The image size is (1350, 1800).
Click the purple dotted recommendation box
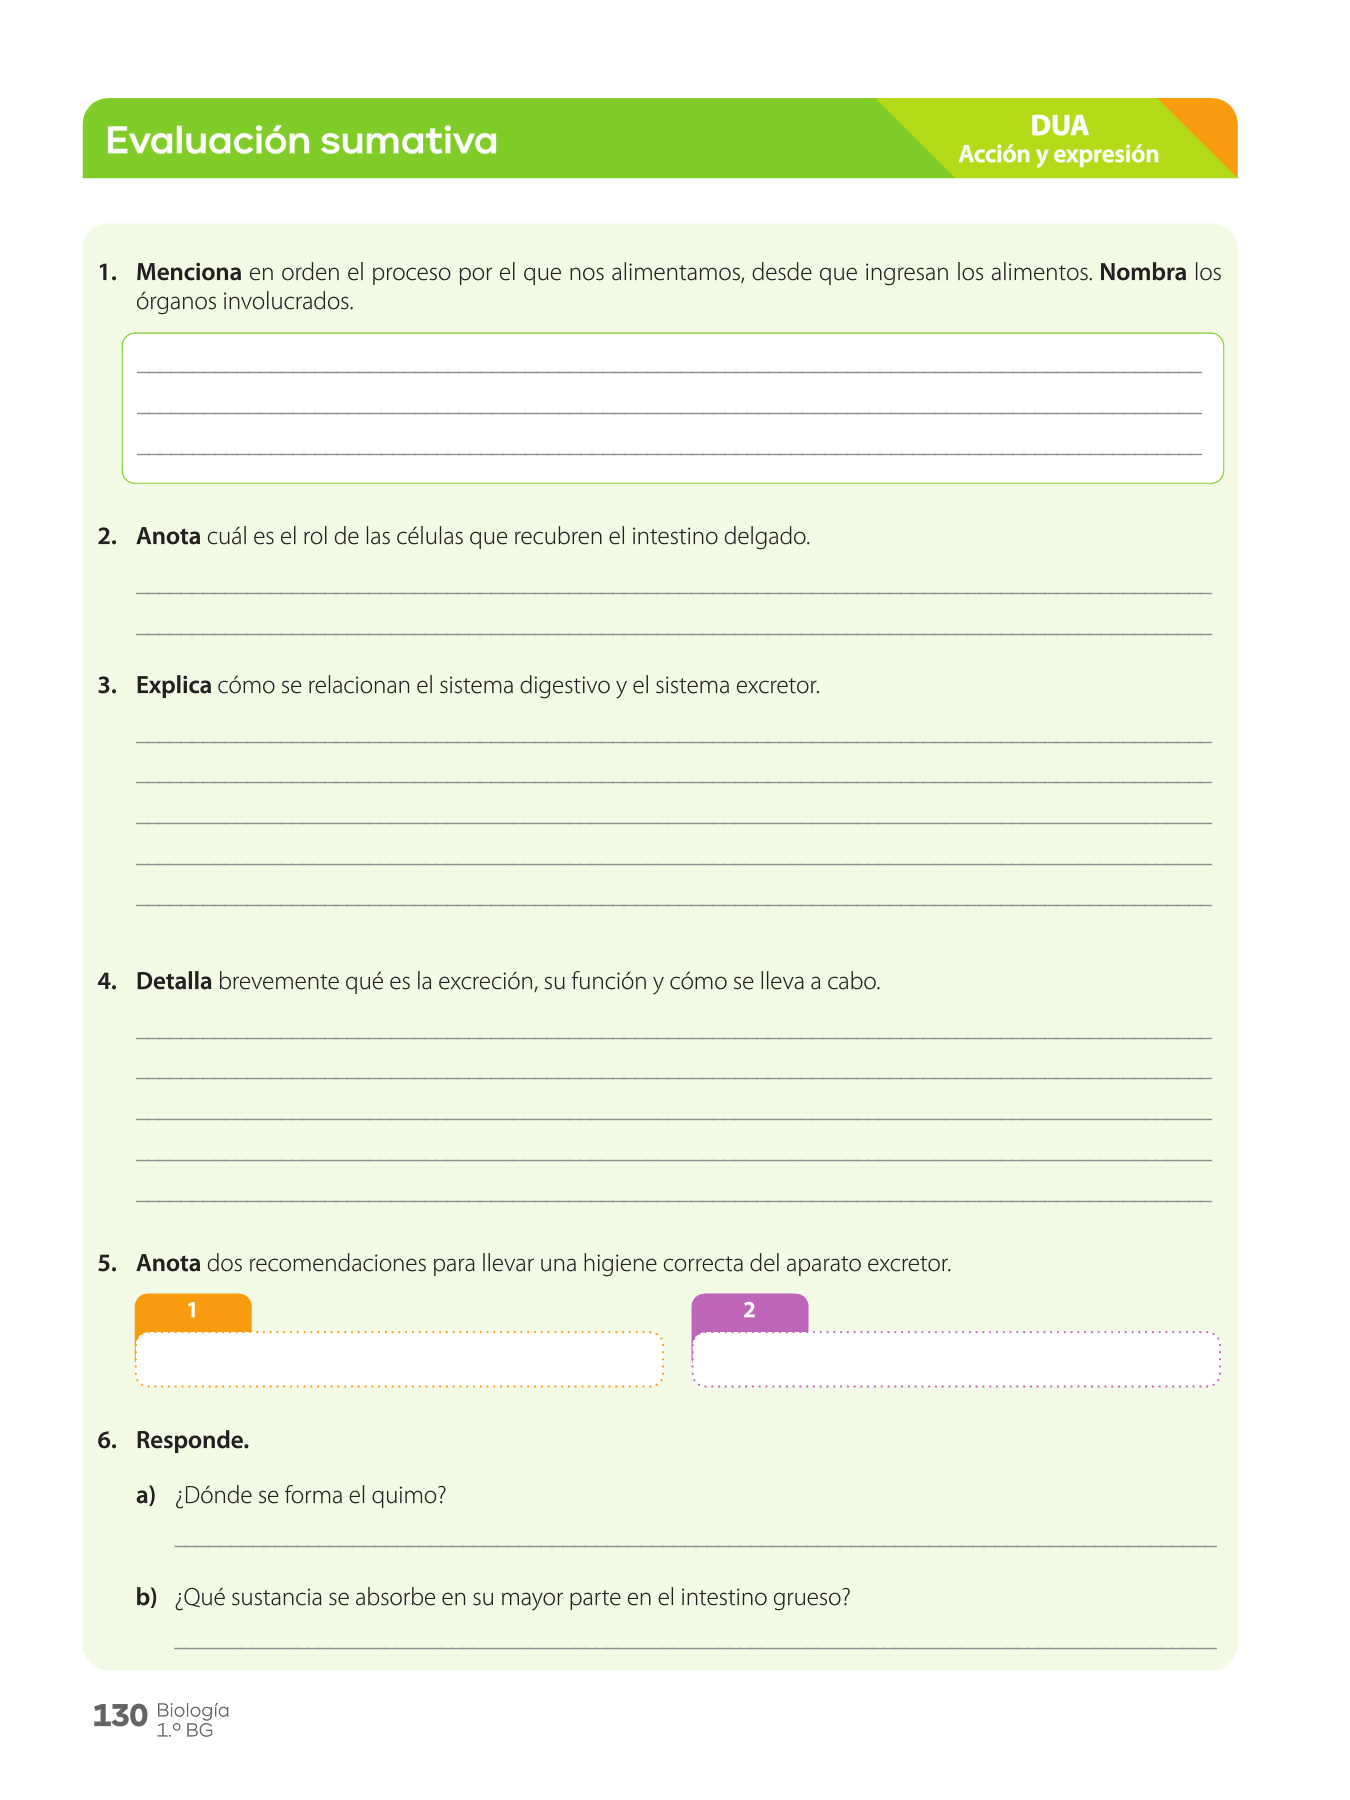tap(956, 1359)
